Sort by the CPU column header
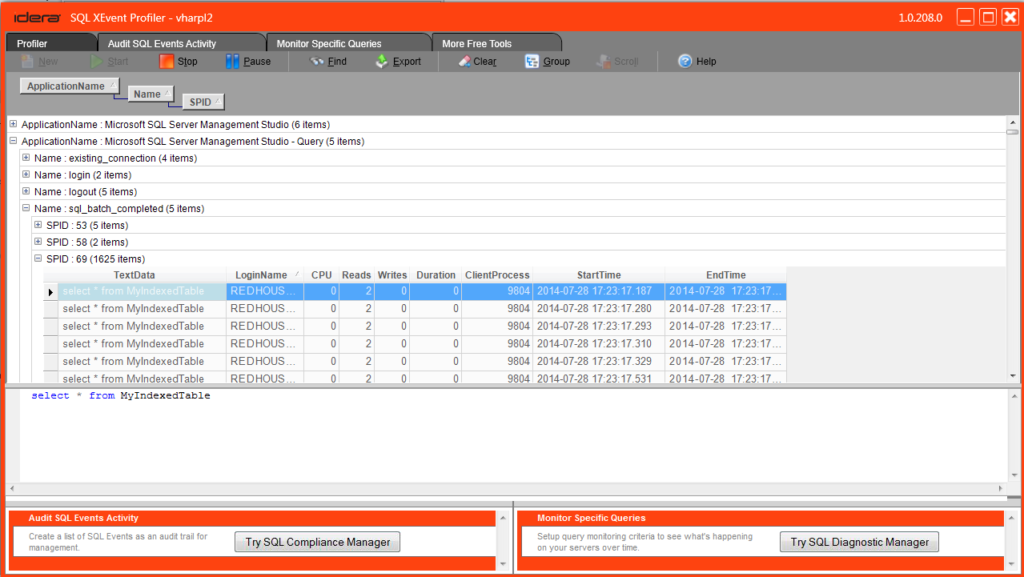Viewport: 1024px width, 577px height. click(x=321, y=275)
